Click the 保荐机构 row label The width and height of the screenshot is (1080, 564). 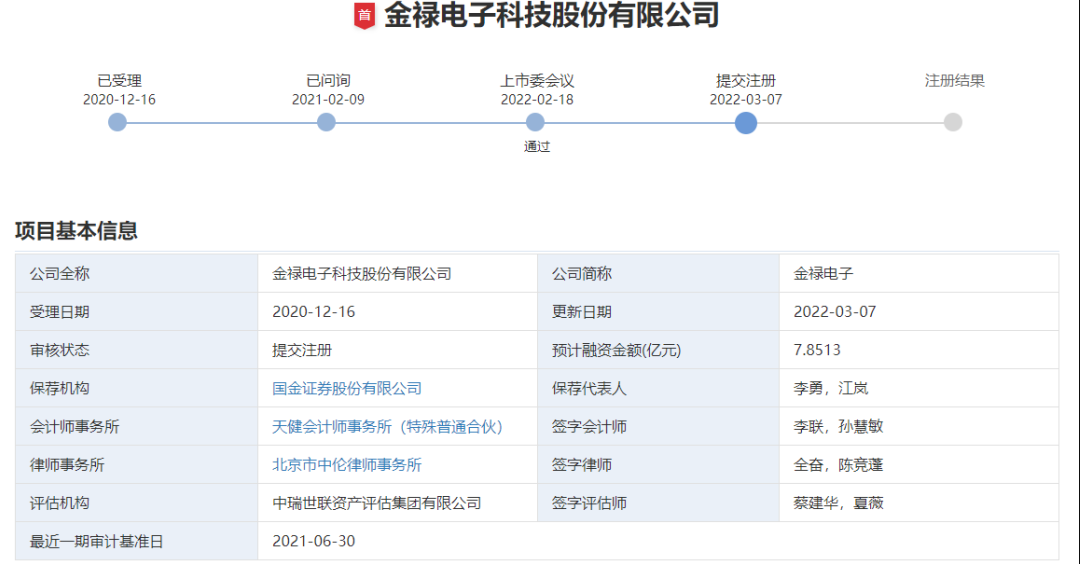pos(60,388)
